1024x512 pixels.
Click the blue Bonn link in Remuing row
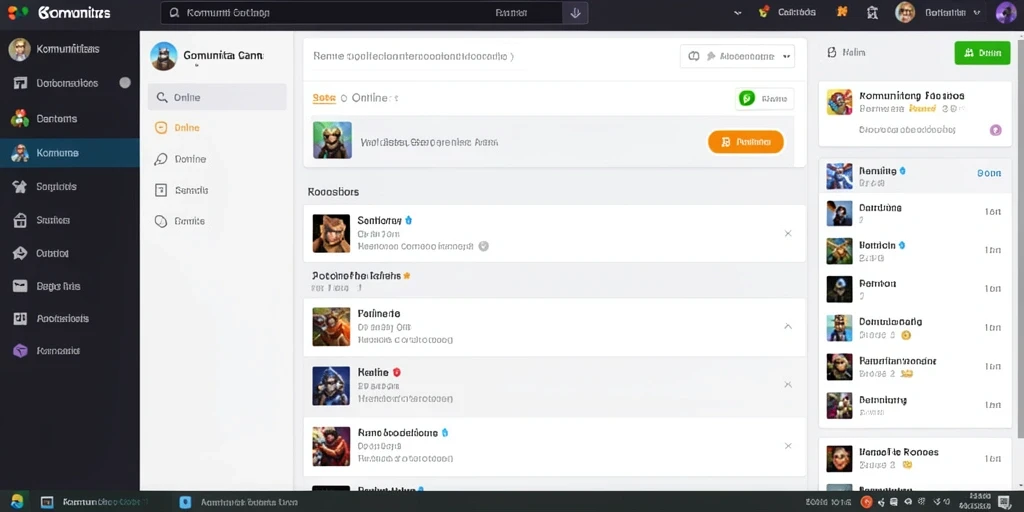tap(989, 174)
